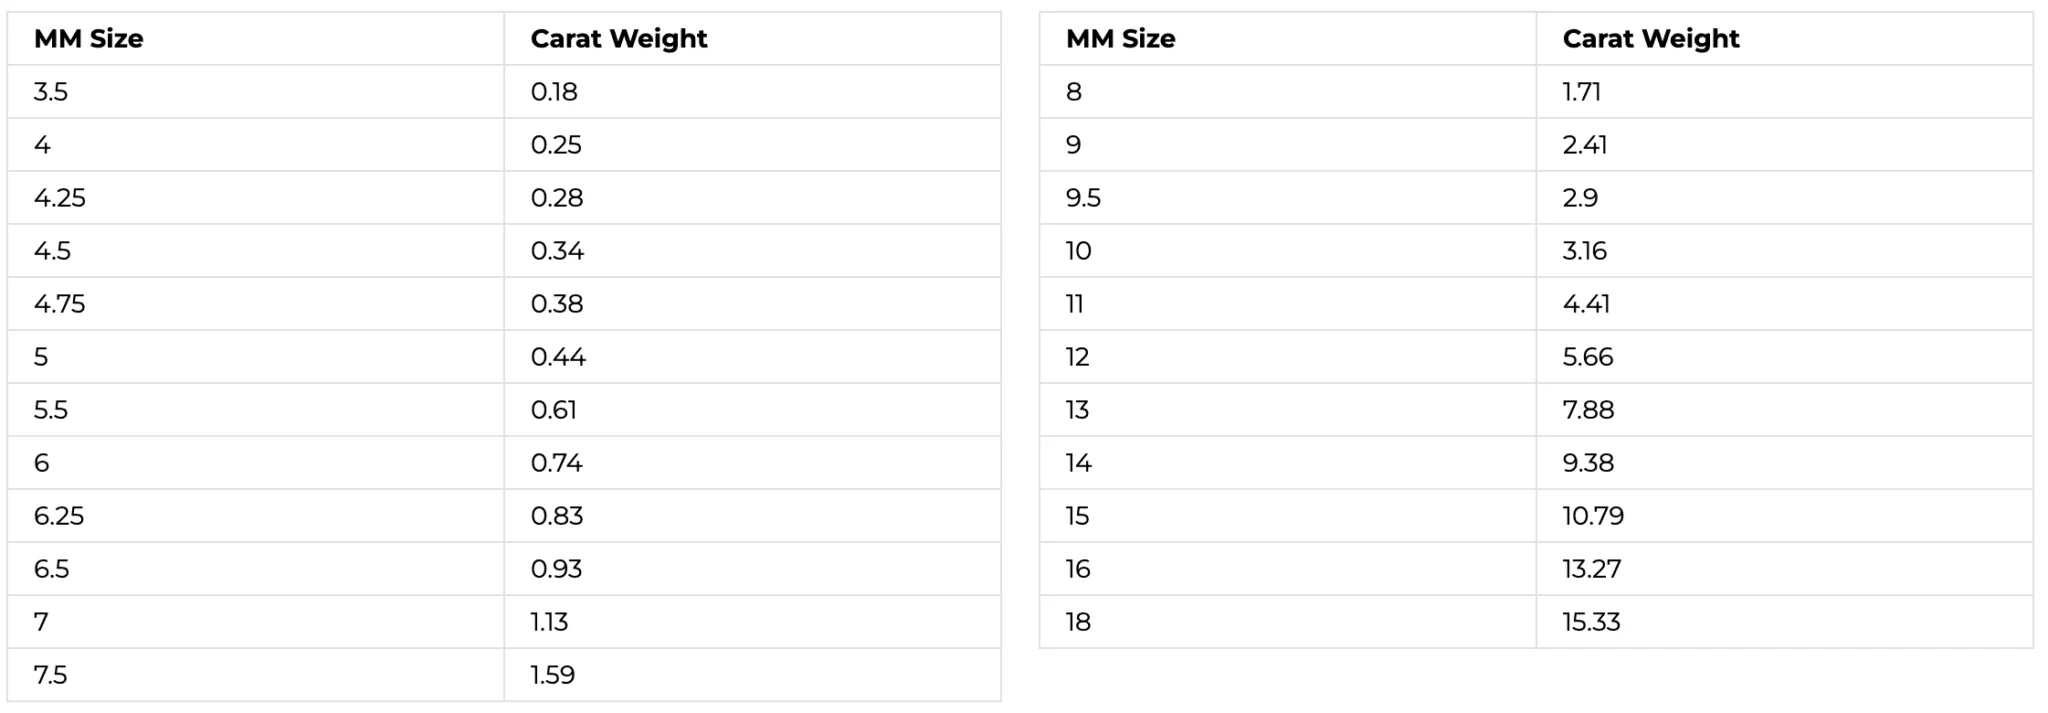The width and height of the screenshot is (2048, 713).
Task: Click the 0.34 carat weight cell
Action: click(557, 251)
